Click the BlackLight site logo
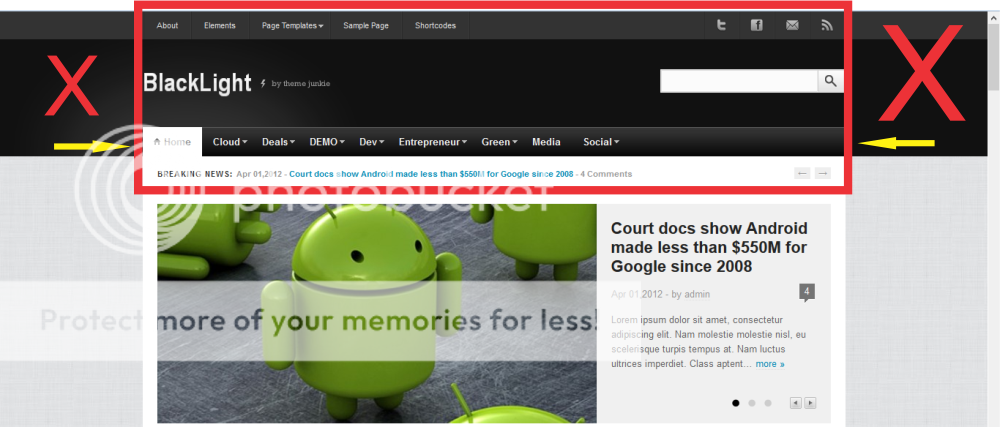Image resolution: width=1000 pixels, height=427 pixels. pyautogui.click(x=197, y=83)
